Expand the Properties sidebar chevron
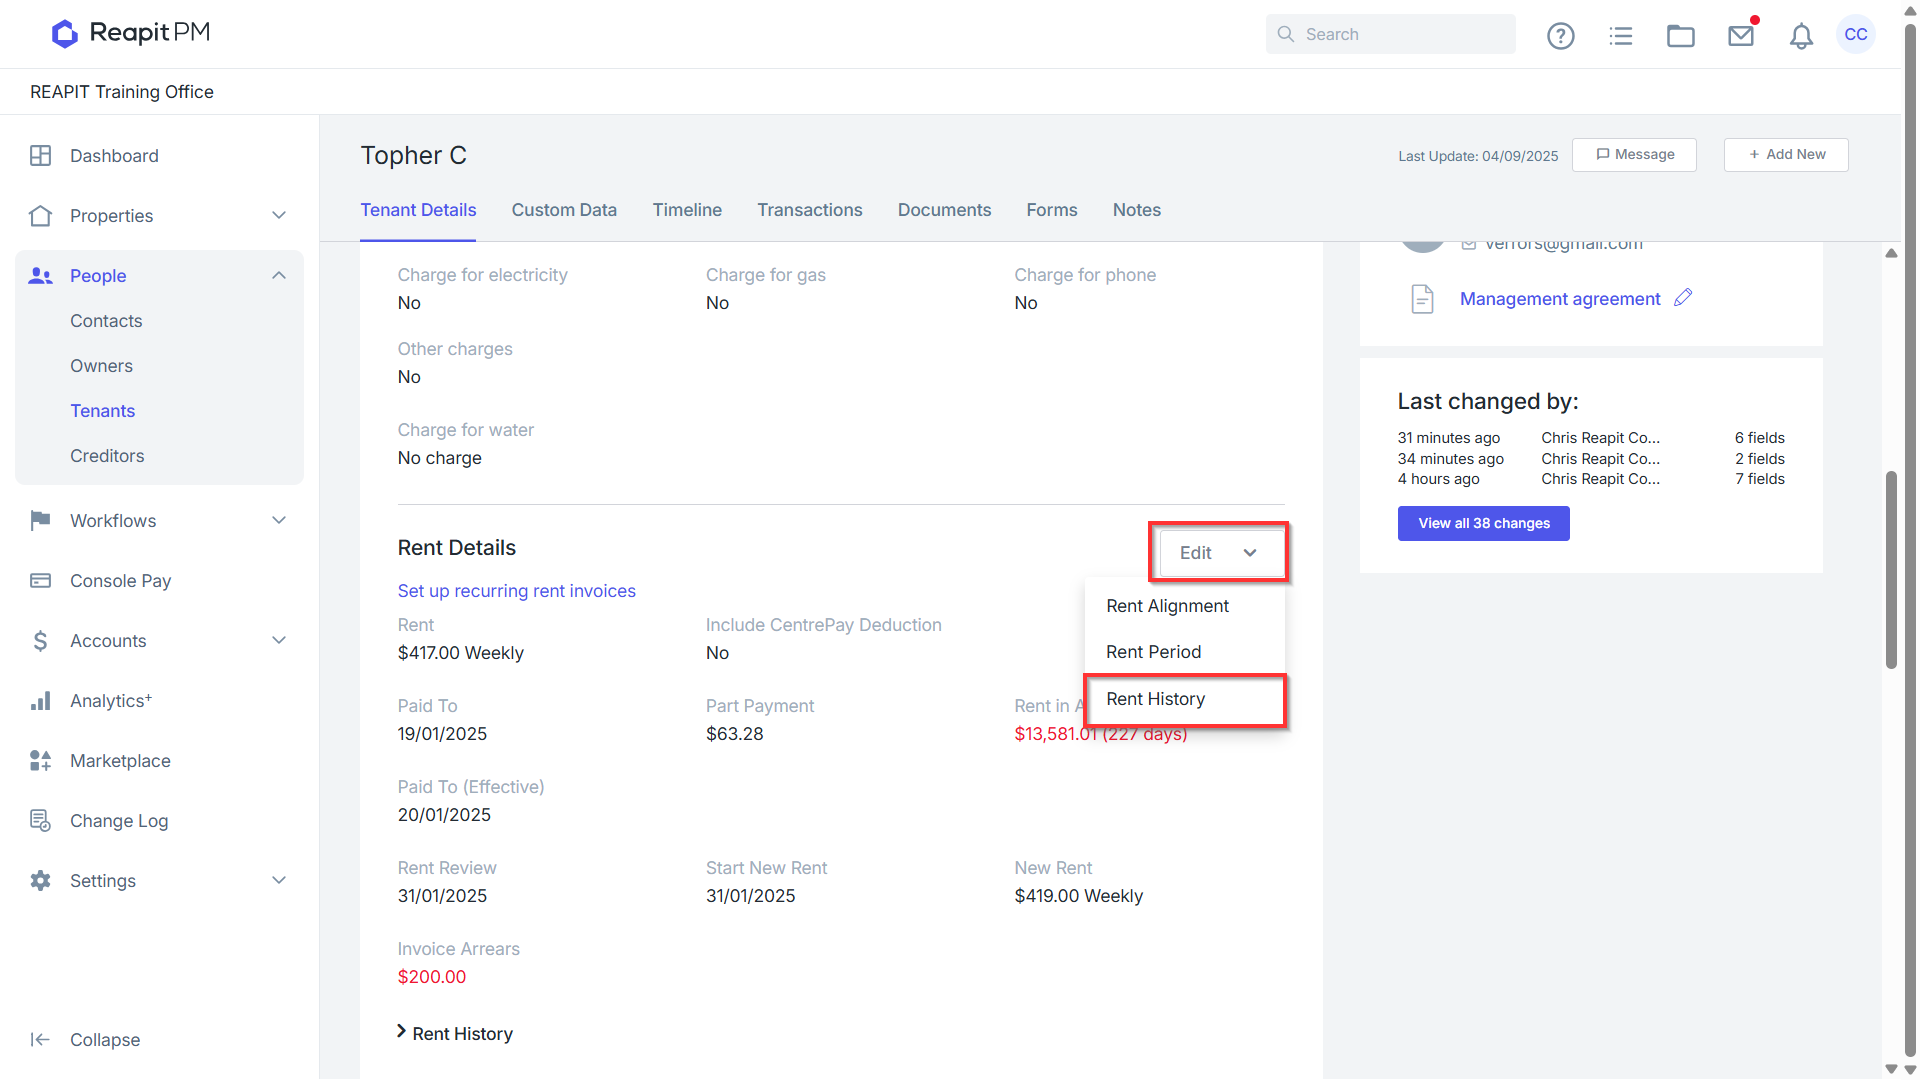The width and height of the screenshot is (1920, 1080). (279, 216)
